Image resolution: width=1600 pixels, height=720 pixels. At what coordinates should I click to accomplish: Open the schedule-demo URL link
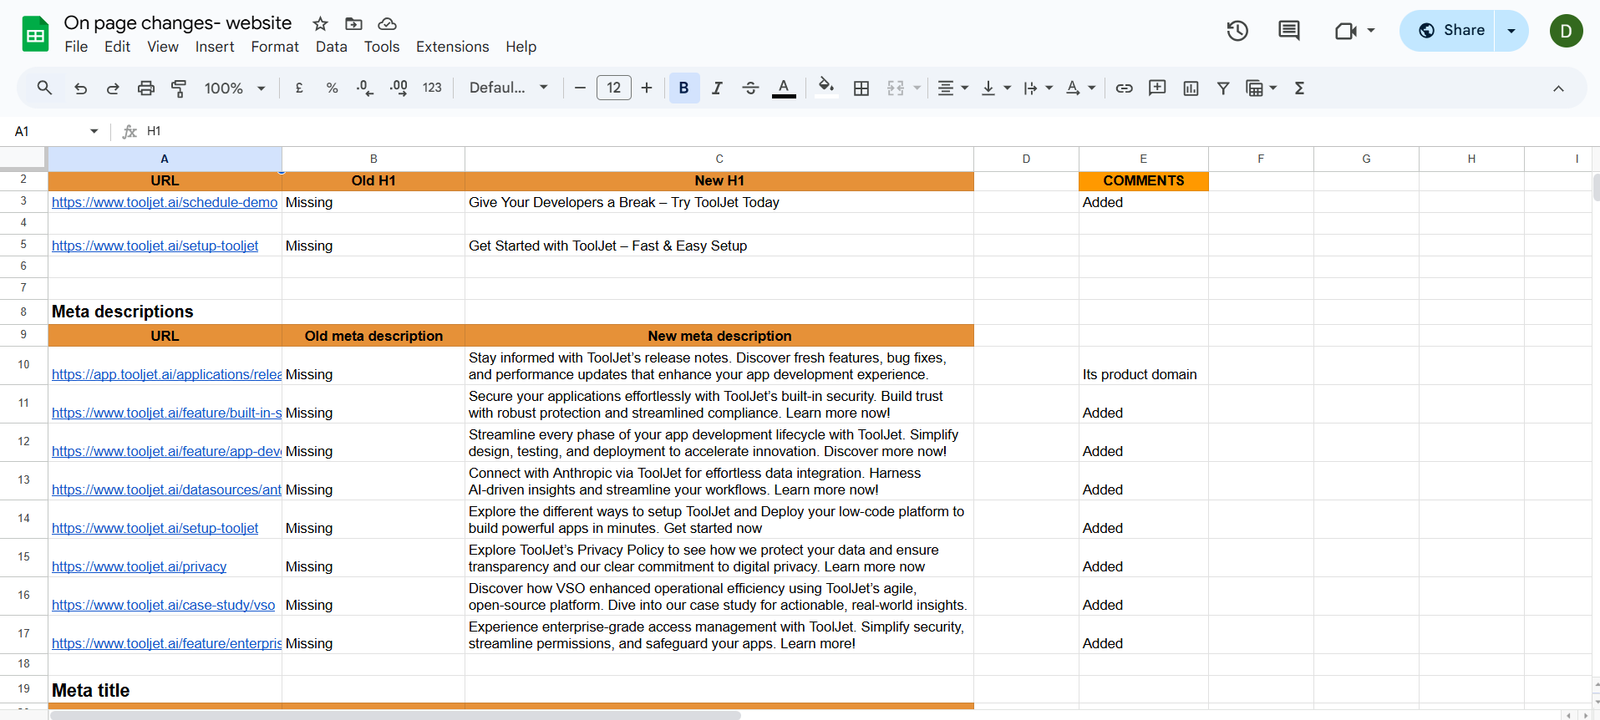[x=164, y=202]
